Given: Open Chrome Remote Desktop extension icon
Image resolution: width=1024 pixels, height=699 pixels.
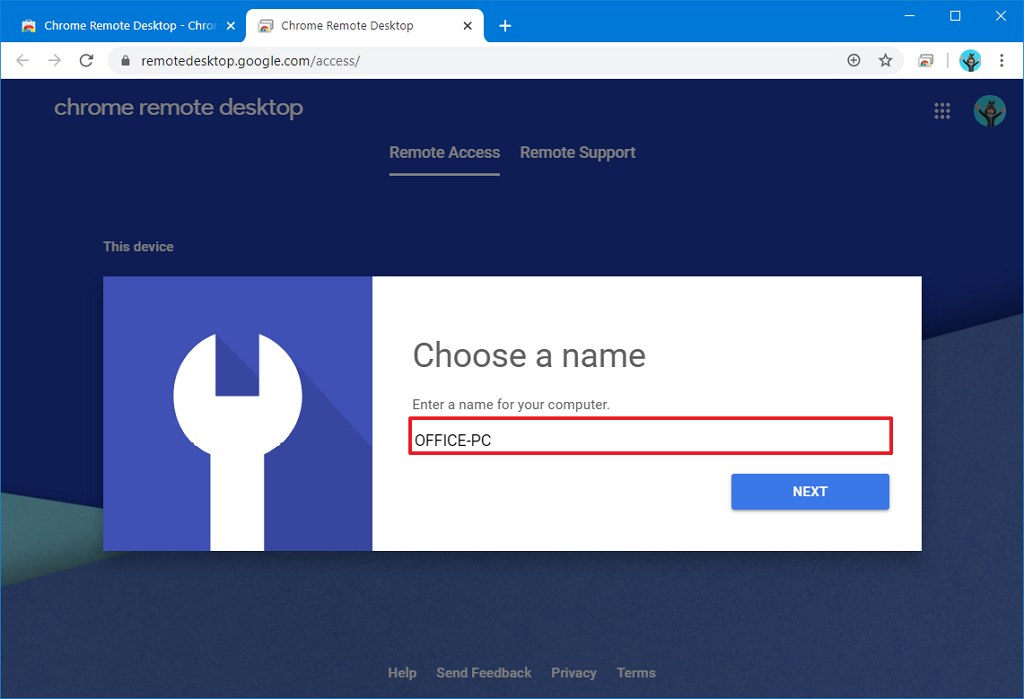Looking at the screenshot, I should coord(925,61).
